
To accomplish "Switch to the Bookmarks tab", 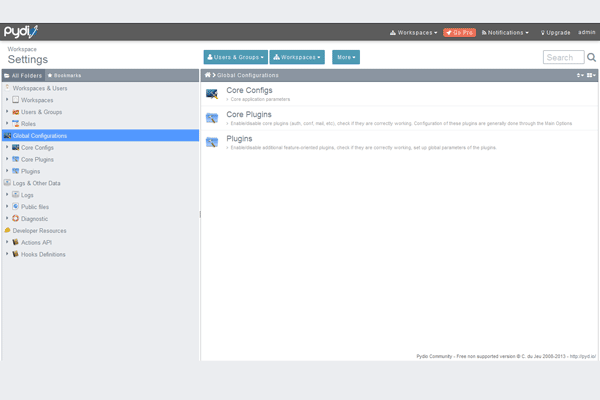I will tap(64, 75).
